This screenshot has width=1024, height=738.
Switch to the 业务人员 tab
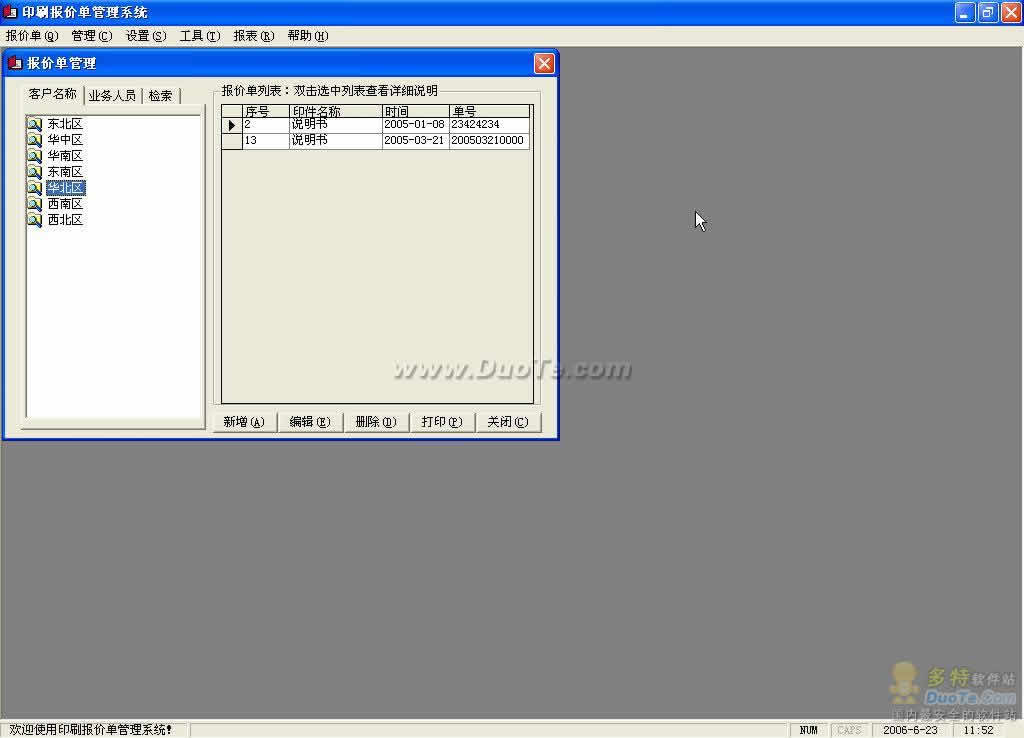112,96
